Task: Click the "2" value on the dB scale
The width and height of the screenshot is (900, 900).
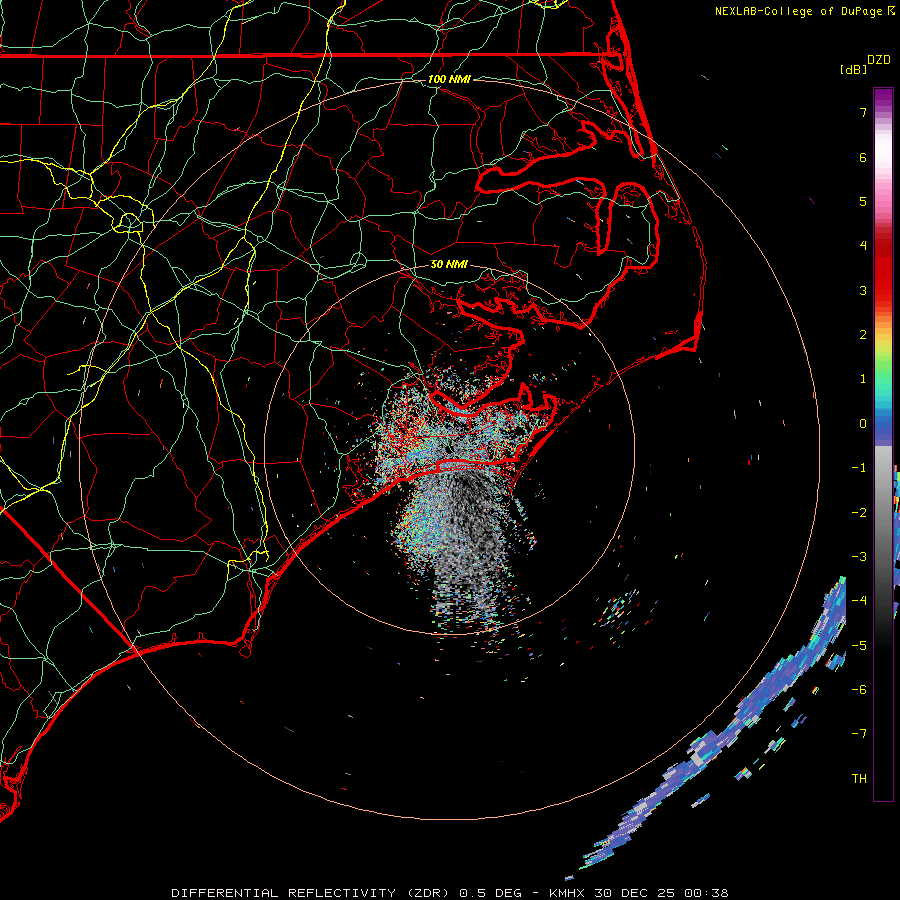Action: click(x=863, y=335)
